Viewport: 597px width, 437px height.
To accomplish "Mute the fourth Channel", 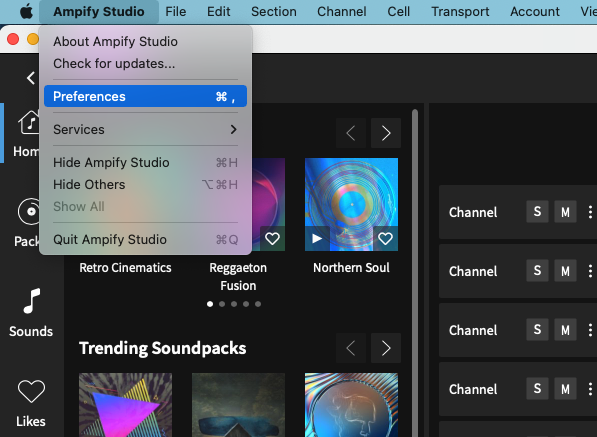I will (x=565, y=389).
